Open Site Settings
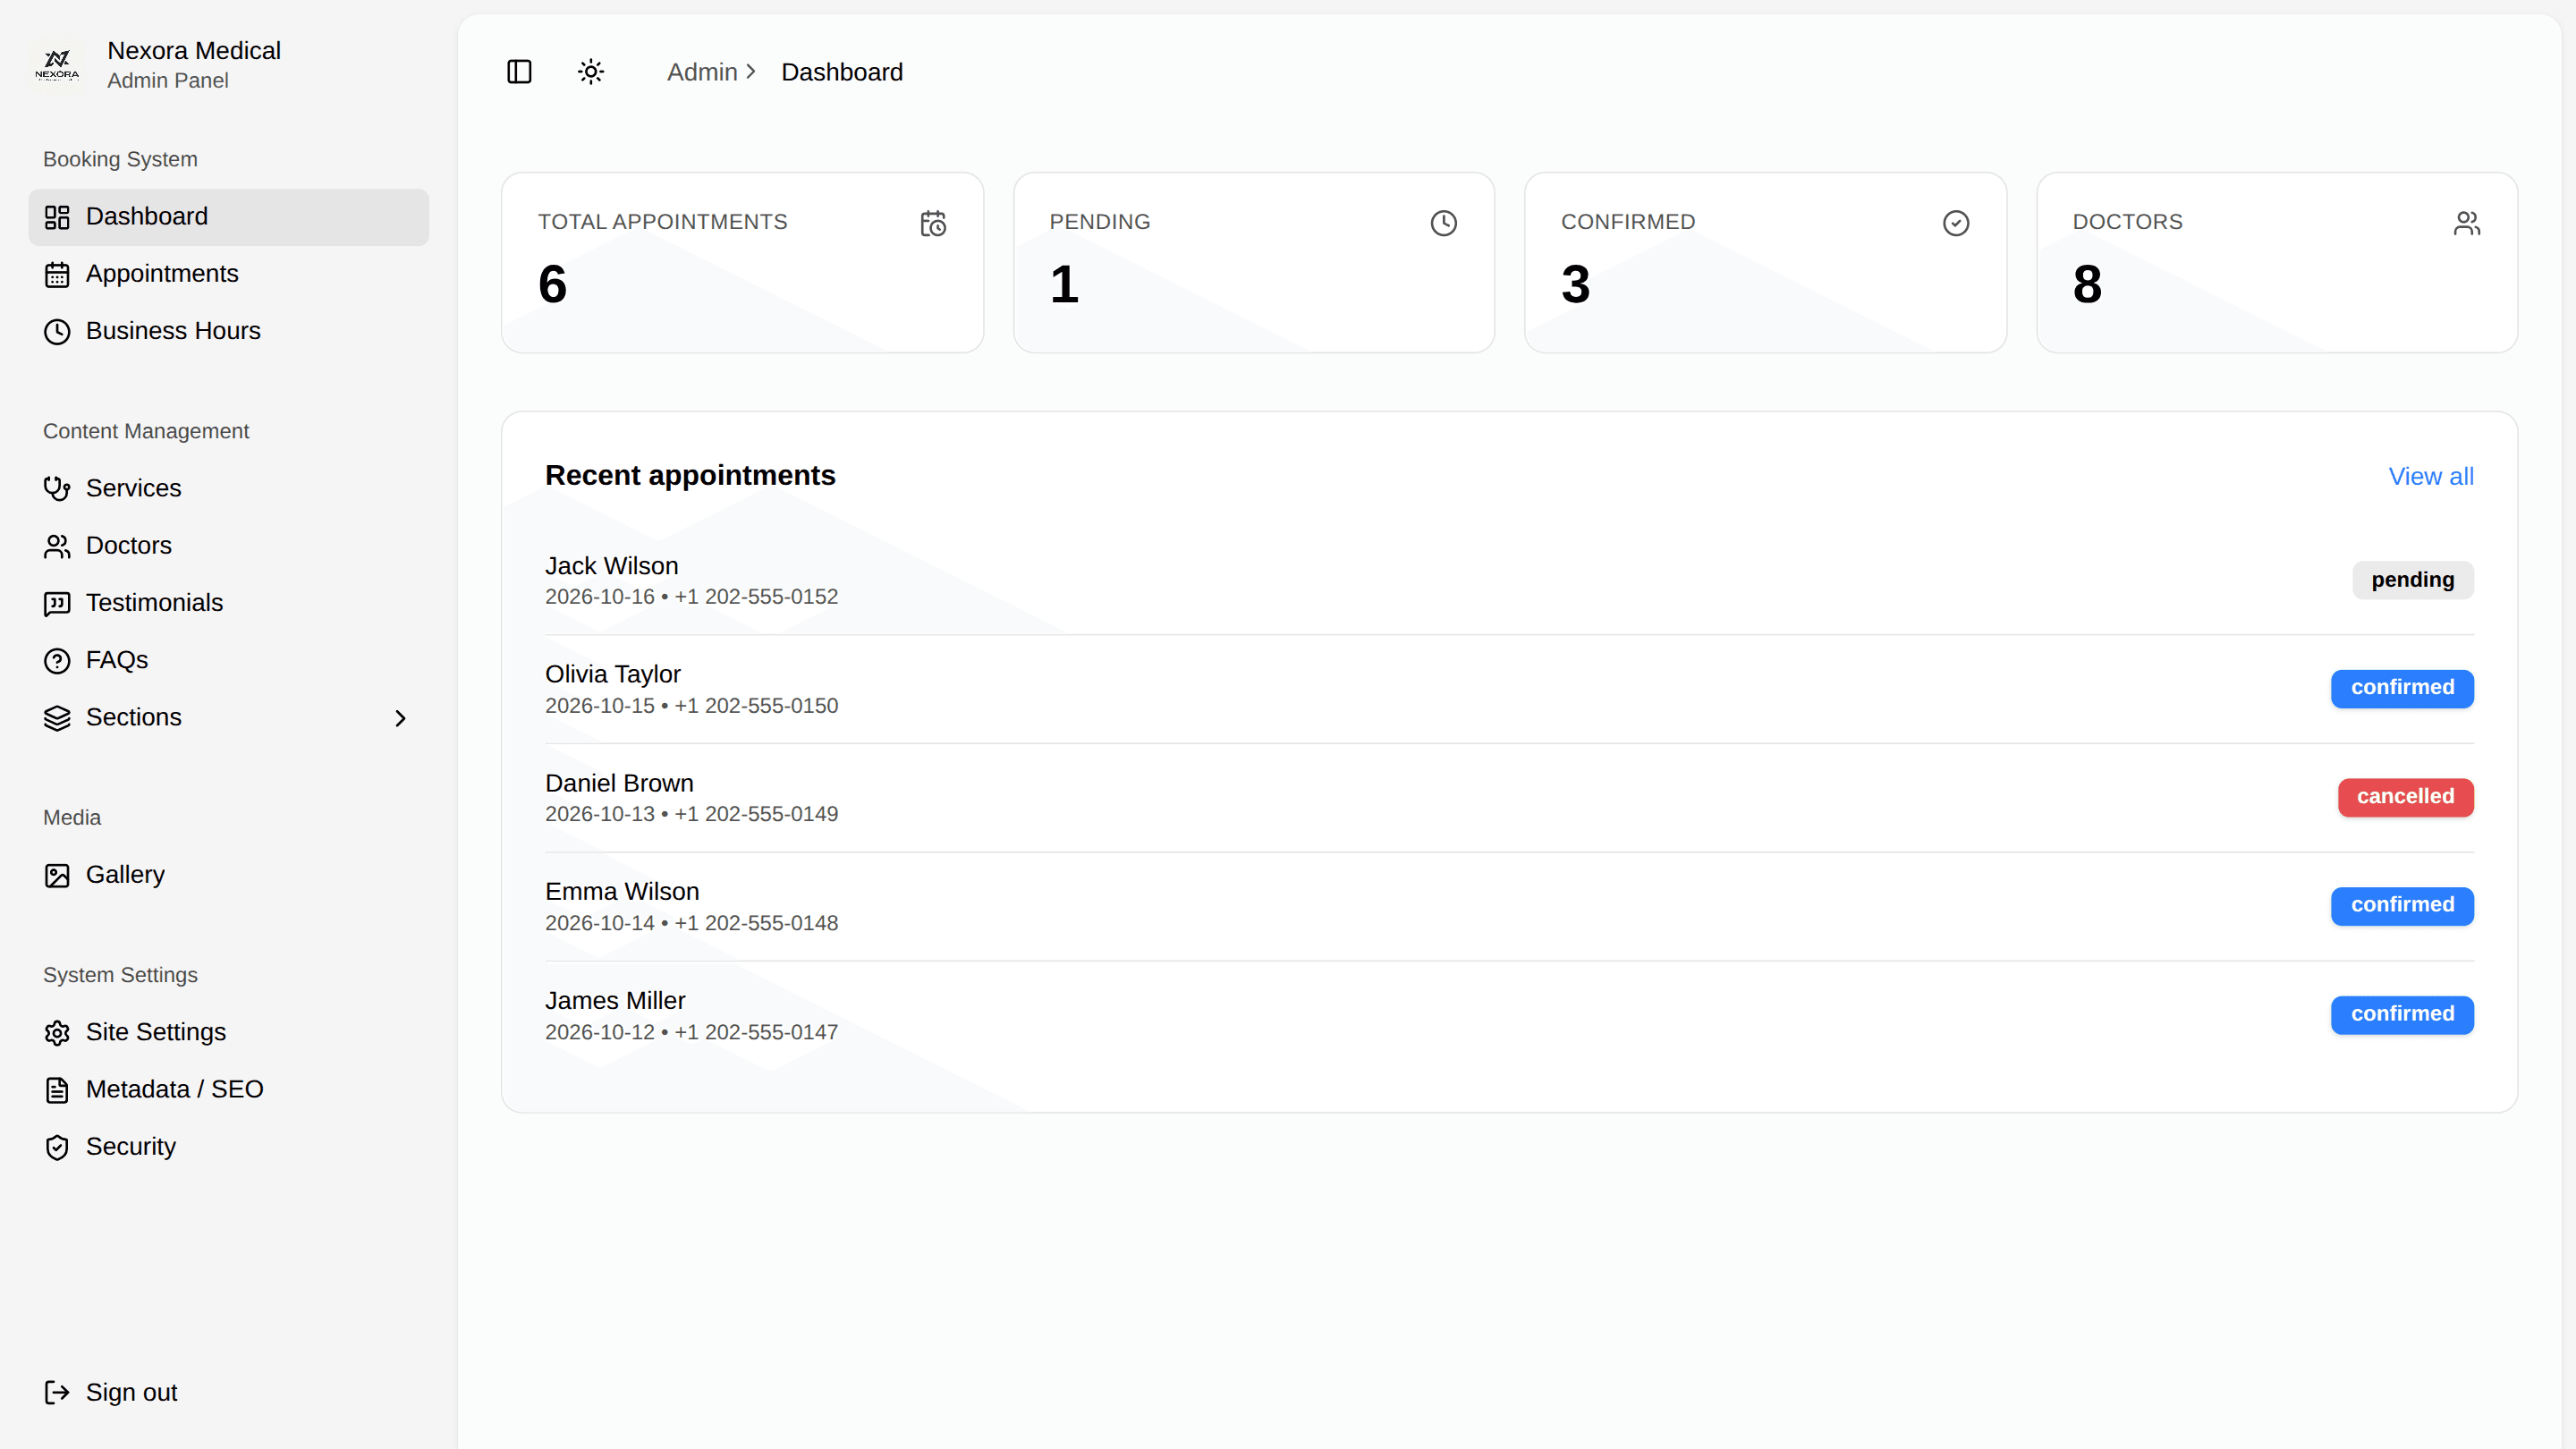This screenshot has height=1449, width=2576. pyautogui.click(x=229, y=1032)
